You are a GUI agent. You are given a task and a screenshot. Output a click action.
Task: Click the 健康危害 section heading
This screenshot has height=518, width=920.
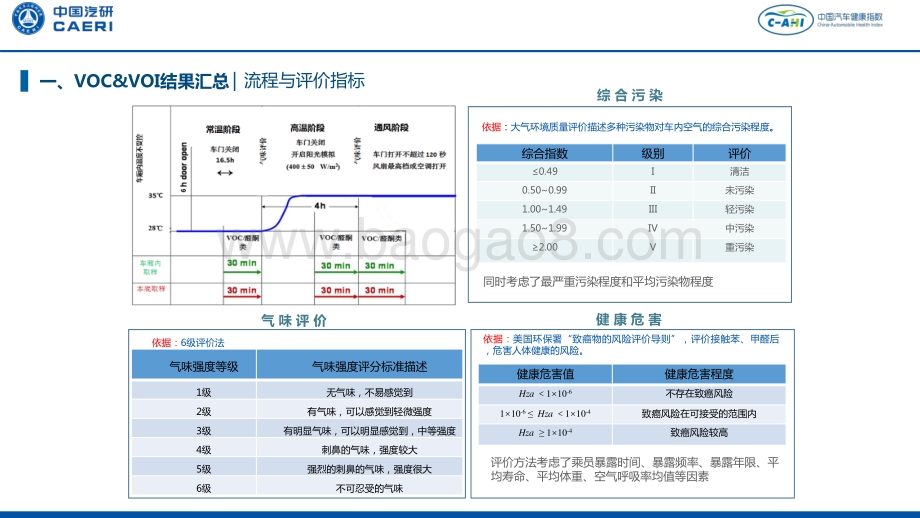tap(629, 320)
